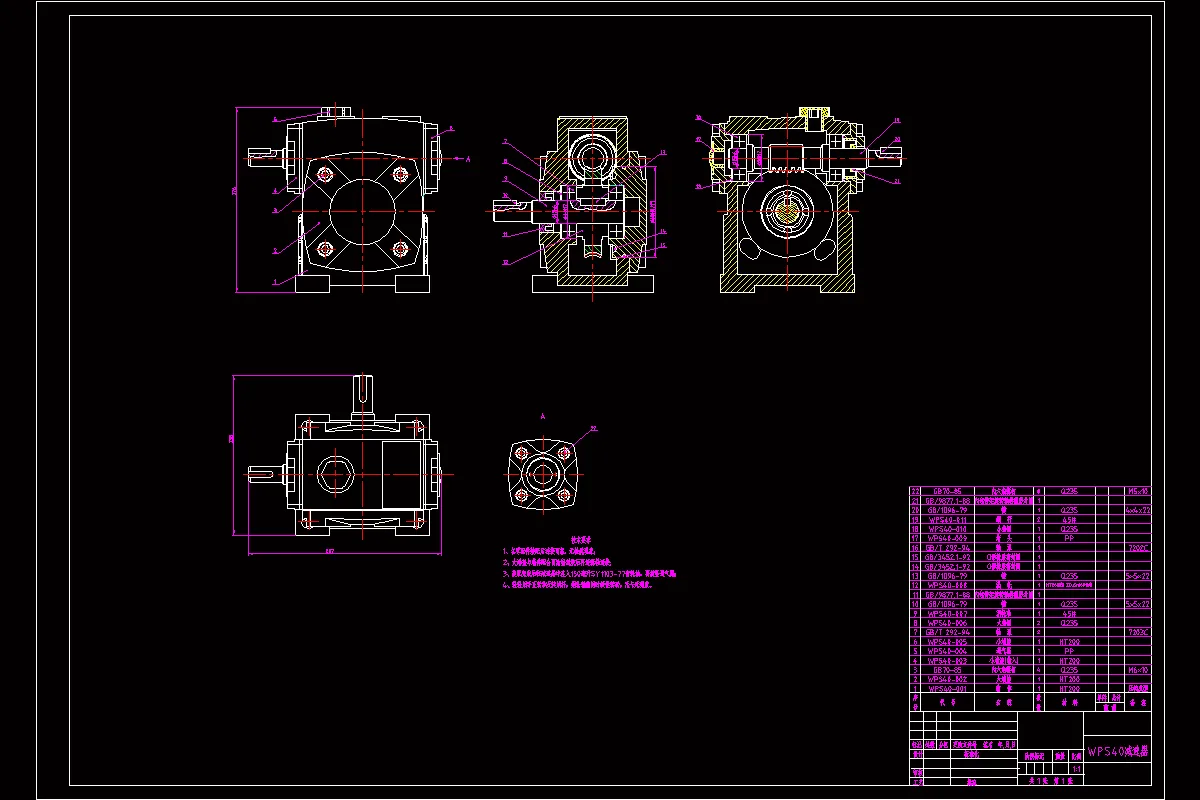Click GB70-85 in row 3
1200x800 pixels.
pos(948,670)
